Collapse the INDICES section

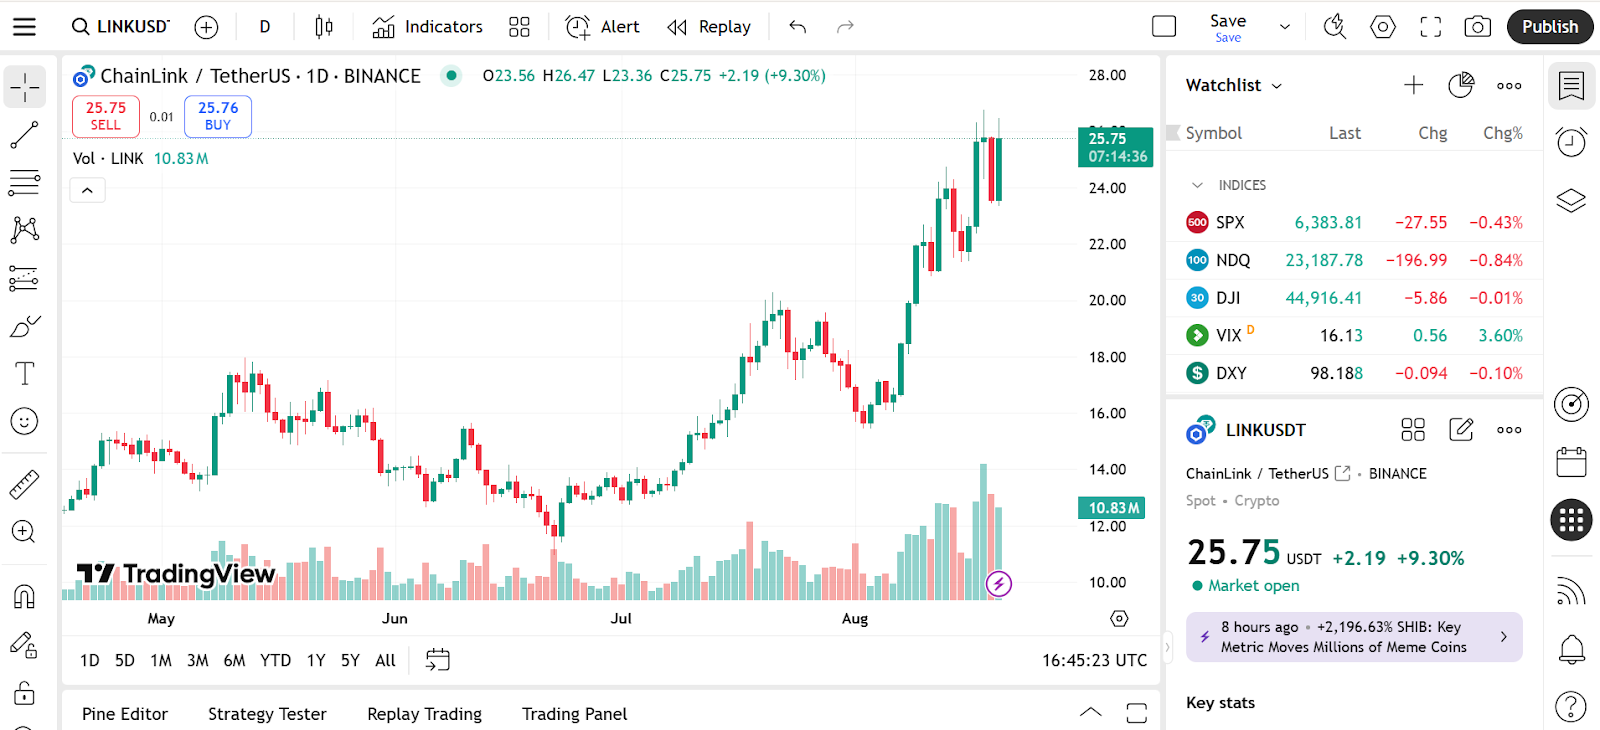(1197, 185)
